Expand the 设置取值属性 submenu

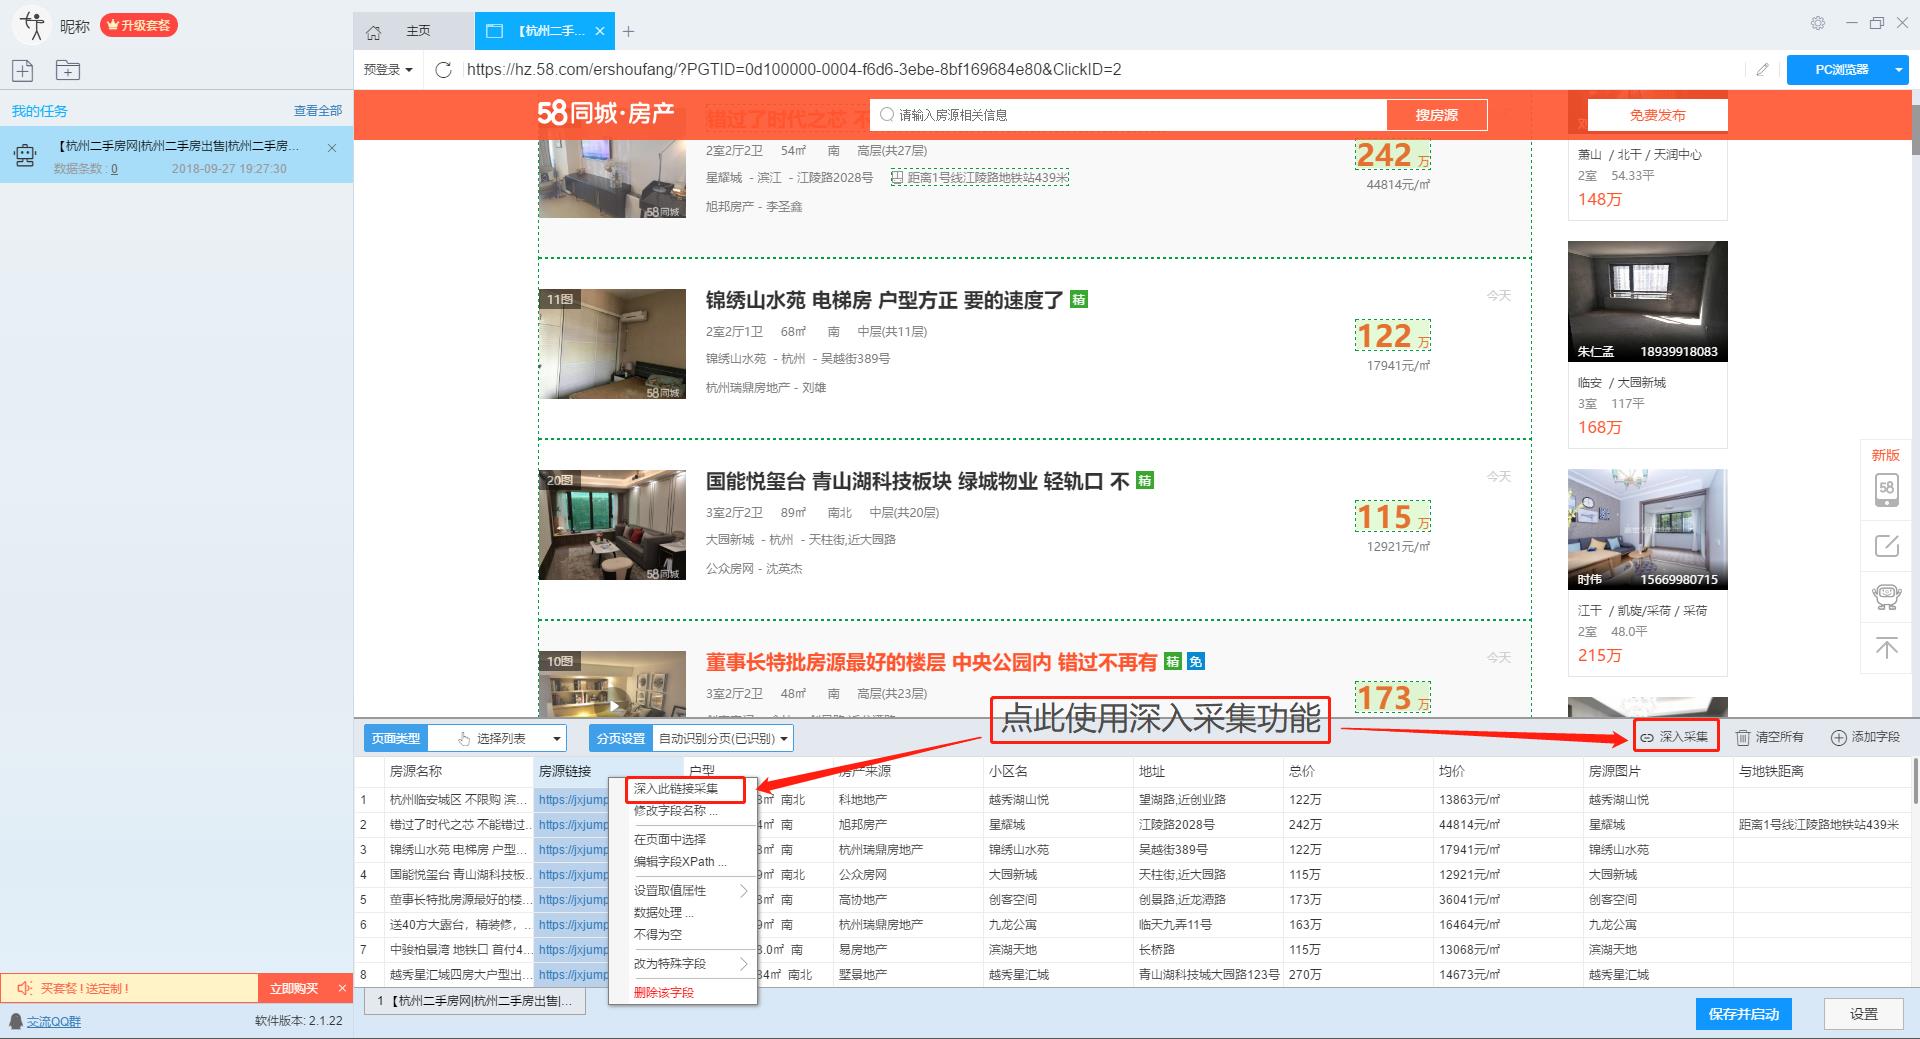691,890
